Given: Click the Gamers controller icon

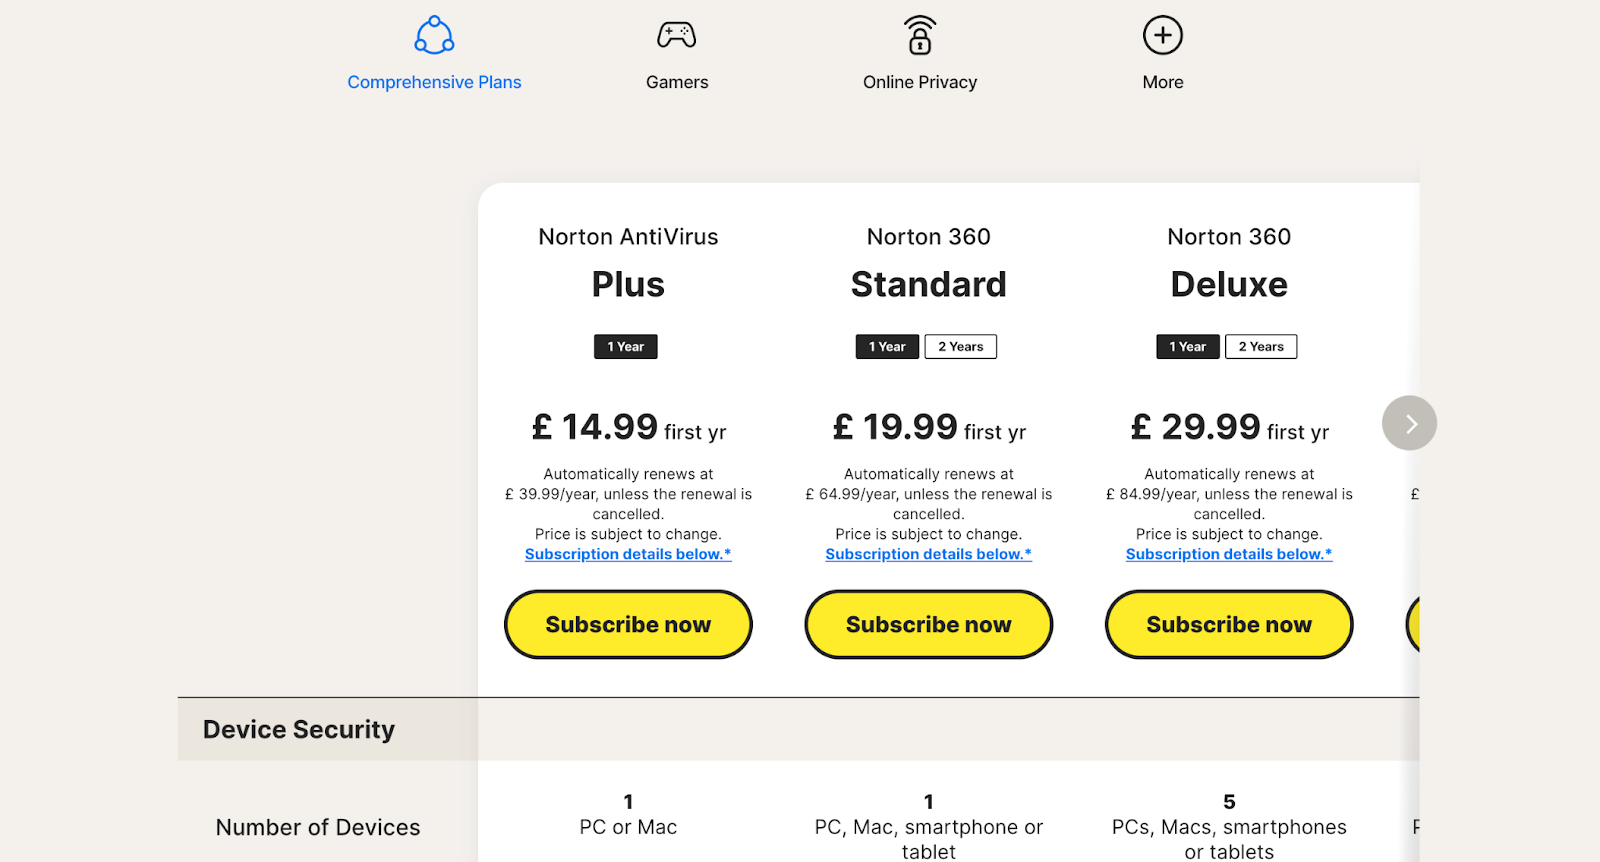Looking at the screenshot, I should tap(677, 35).
